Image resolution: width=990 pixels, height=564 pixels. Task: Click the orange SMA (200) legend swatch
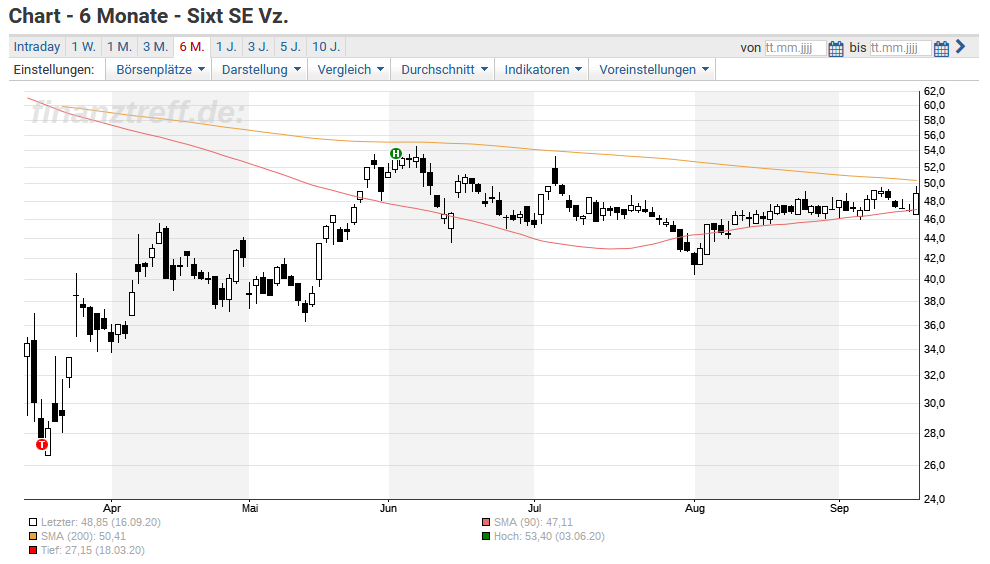(x=33, y=536)
